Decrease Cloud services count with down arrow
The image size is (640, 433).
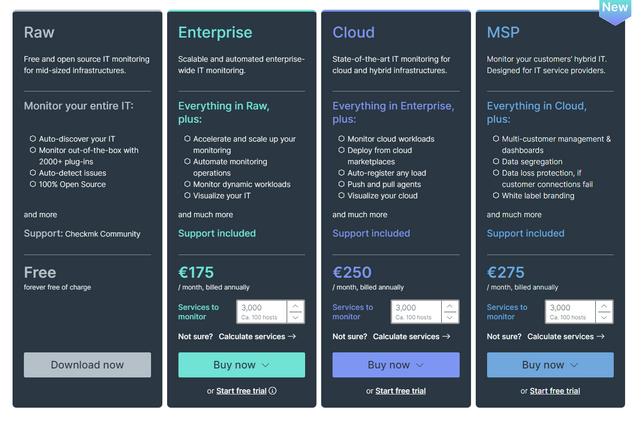[450, 317]
